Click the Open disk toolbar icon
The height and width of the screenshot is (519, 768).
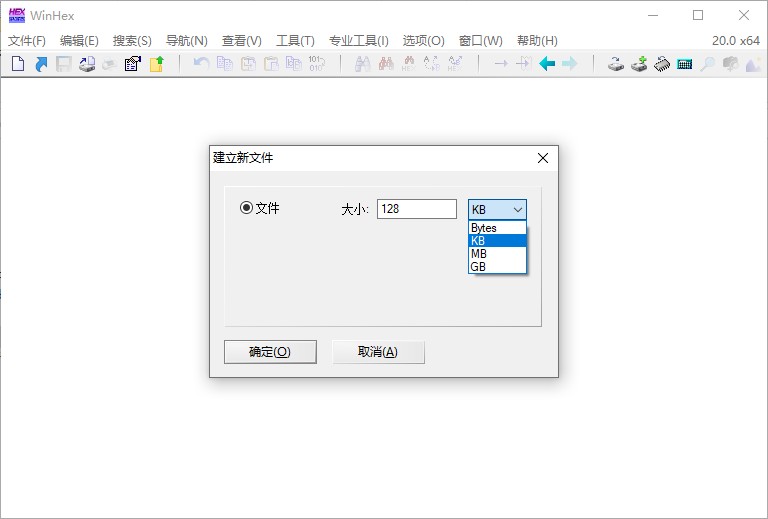616,64
